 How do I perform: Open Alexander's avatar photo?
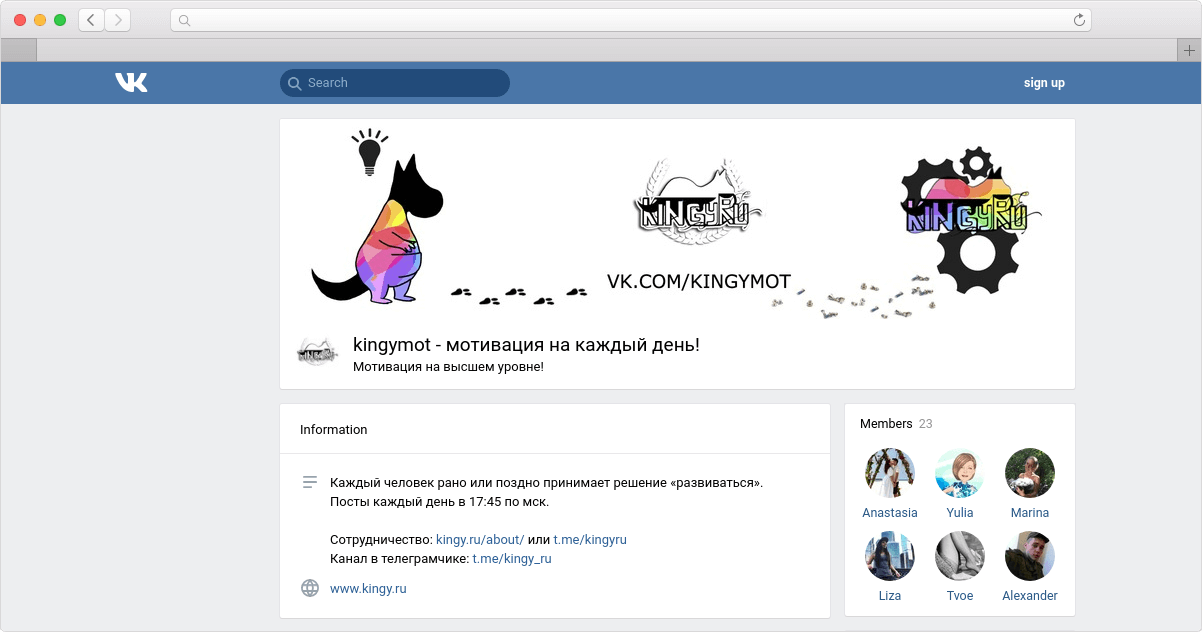pyautogui.click(x=1030, y=556)
